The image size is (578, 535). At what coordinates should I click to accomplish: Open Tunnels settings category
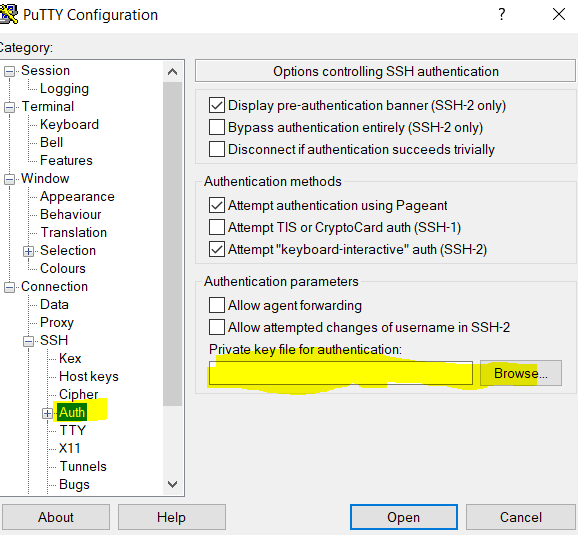(x=83, y=466)
